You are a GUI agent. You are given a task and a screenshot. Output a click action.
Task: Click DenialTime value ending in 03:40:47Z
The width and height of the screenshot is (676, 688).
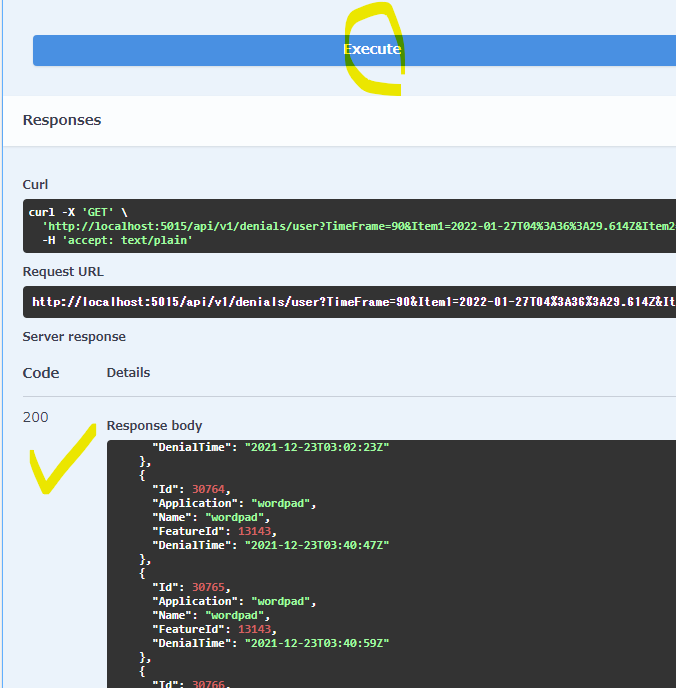[x=316, y=545]
